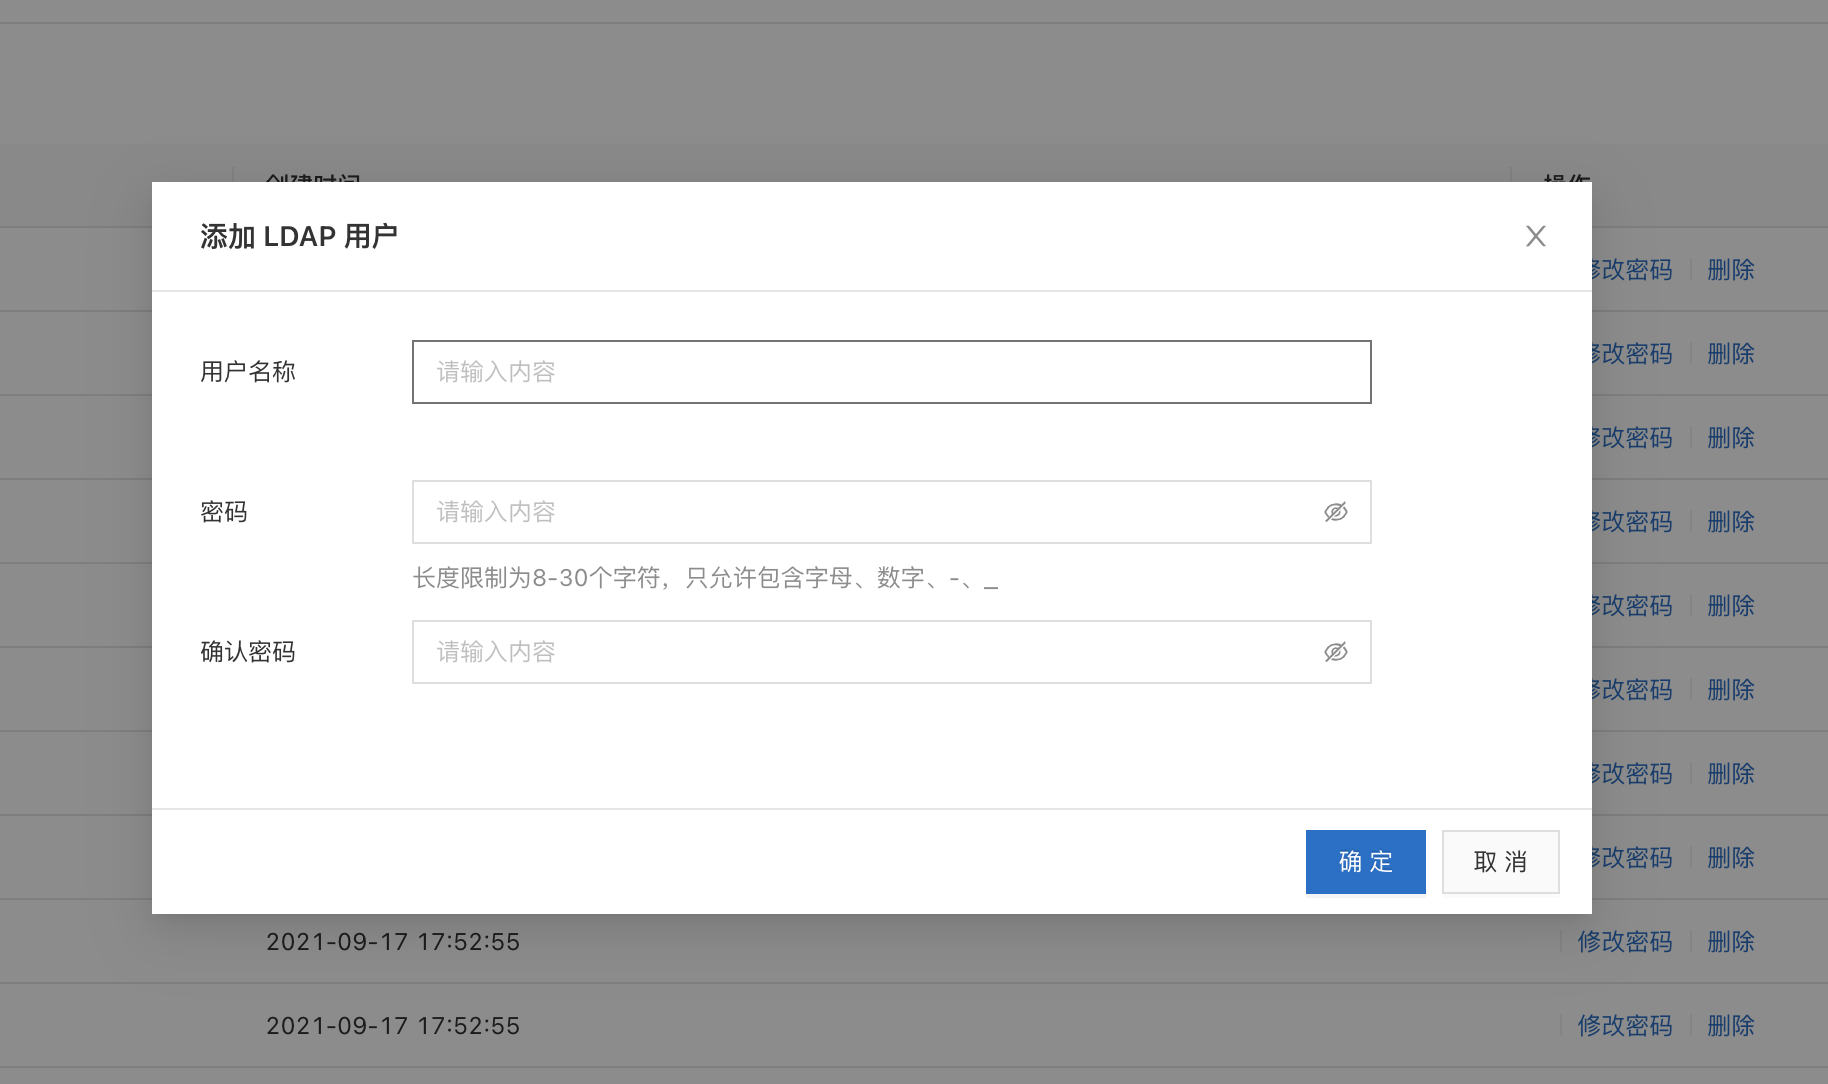Click the hint text 长度限制为8-30个字符
Screen dimensions: 1828x1084
tap(537, 578)
